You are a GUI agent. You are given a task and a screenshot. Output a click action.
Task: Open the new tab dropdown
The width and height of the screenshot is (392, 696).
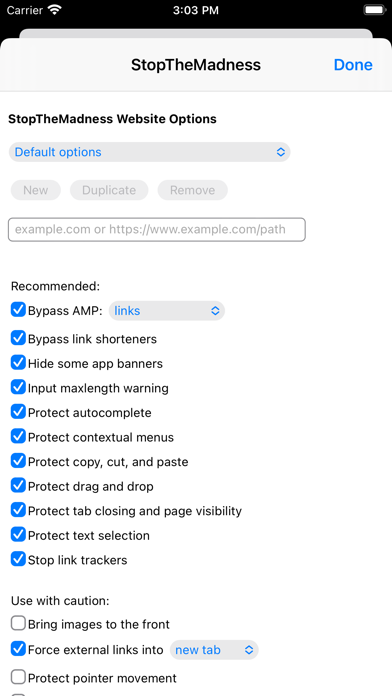point(214,650)
